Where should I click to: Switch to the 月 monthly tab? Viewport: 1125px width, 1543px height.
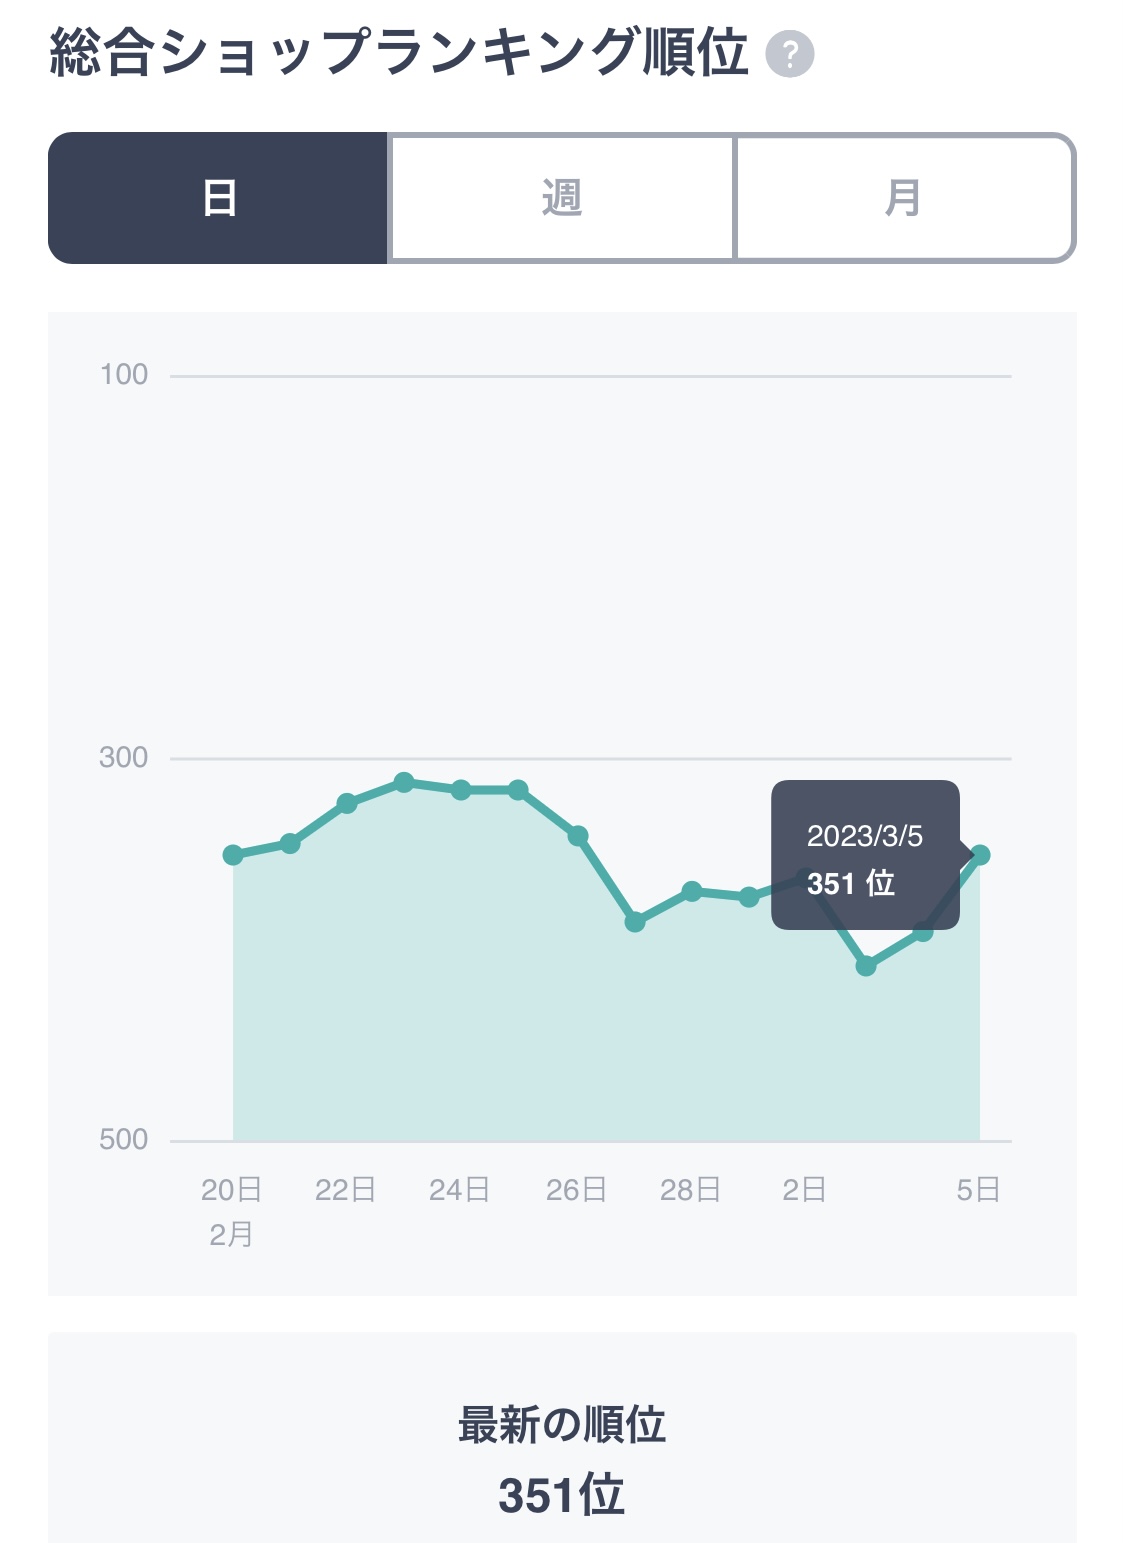coord(905,198)
